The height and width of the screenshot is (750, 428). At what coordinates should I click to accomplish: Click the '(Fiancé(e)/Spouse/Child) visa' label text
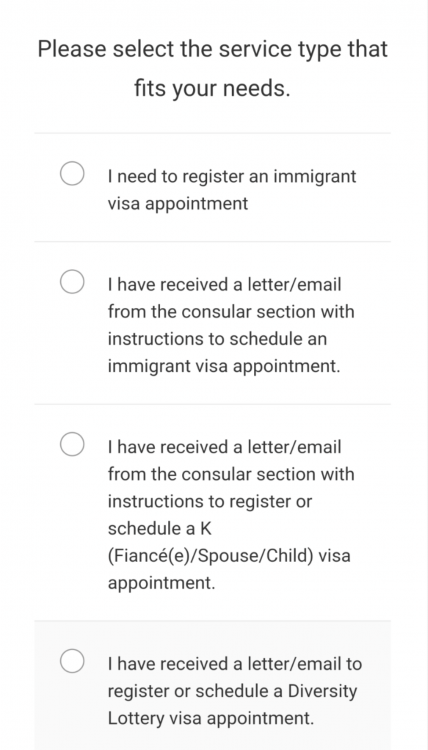tap(229, 556)
